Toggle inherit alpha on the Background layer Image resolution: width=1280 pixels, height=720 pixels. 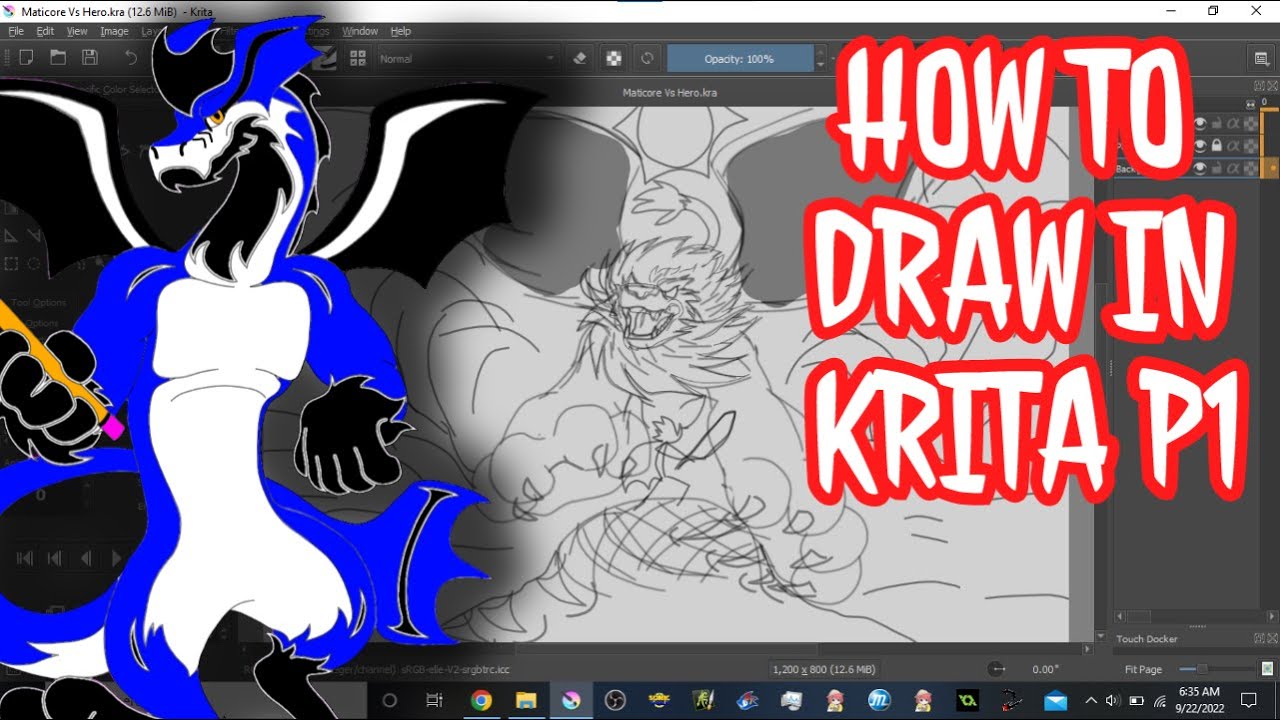click(x=1233, y=170)
